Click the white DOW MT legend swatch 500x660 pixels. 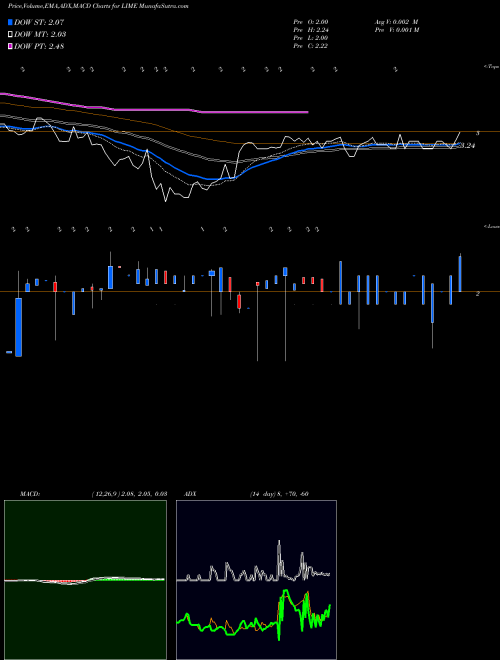[10, 35]
